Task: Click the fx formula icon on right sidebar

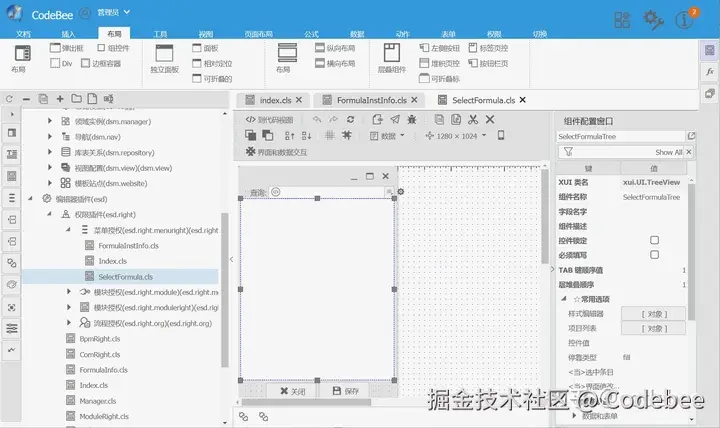Action: (x=710, y=71)
